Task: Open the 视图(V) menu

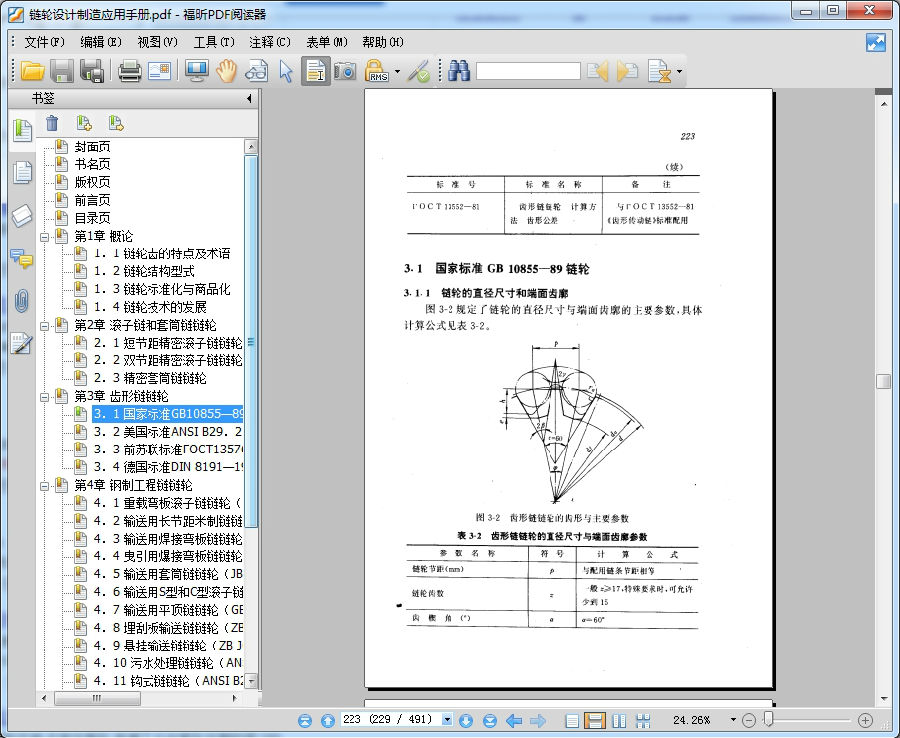Action: (x=157, y=42)
